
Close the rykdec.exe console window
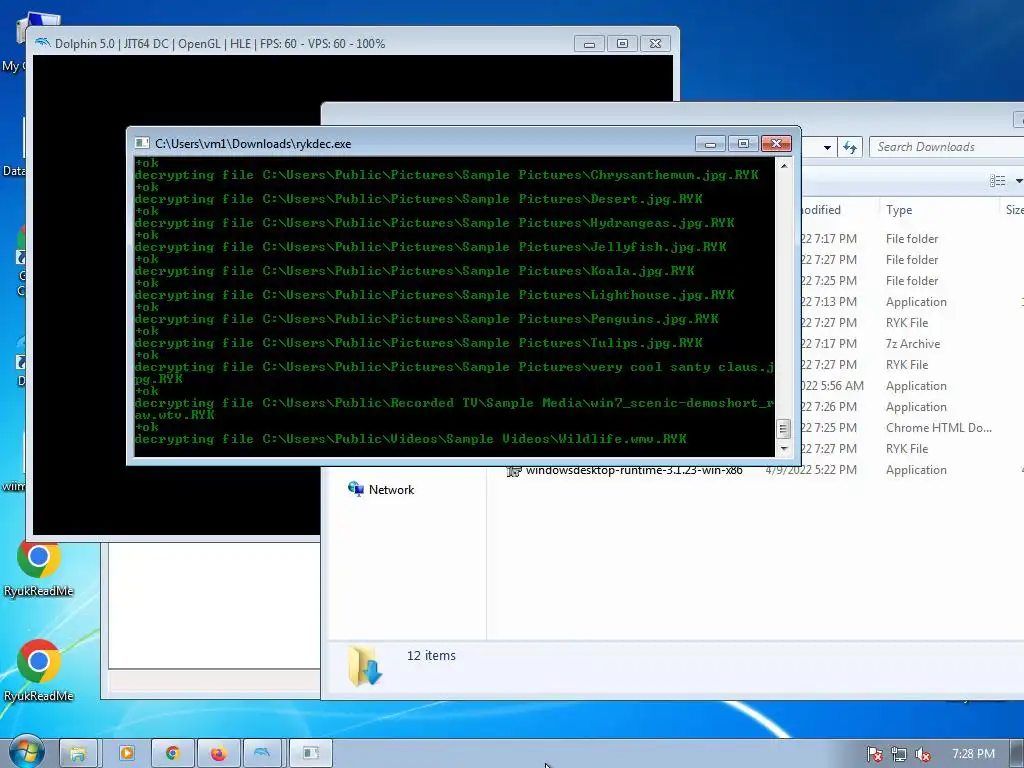(x=776, y=144)
